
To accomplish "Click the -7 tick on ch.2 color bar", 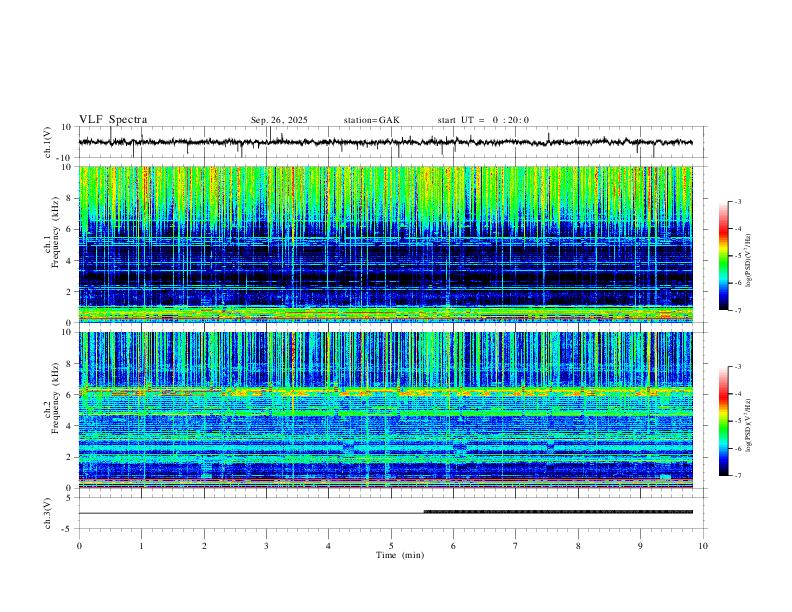I will coord(737,476).
